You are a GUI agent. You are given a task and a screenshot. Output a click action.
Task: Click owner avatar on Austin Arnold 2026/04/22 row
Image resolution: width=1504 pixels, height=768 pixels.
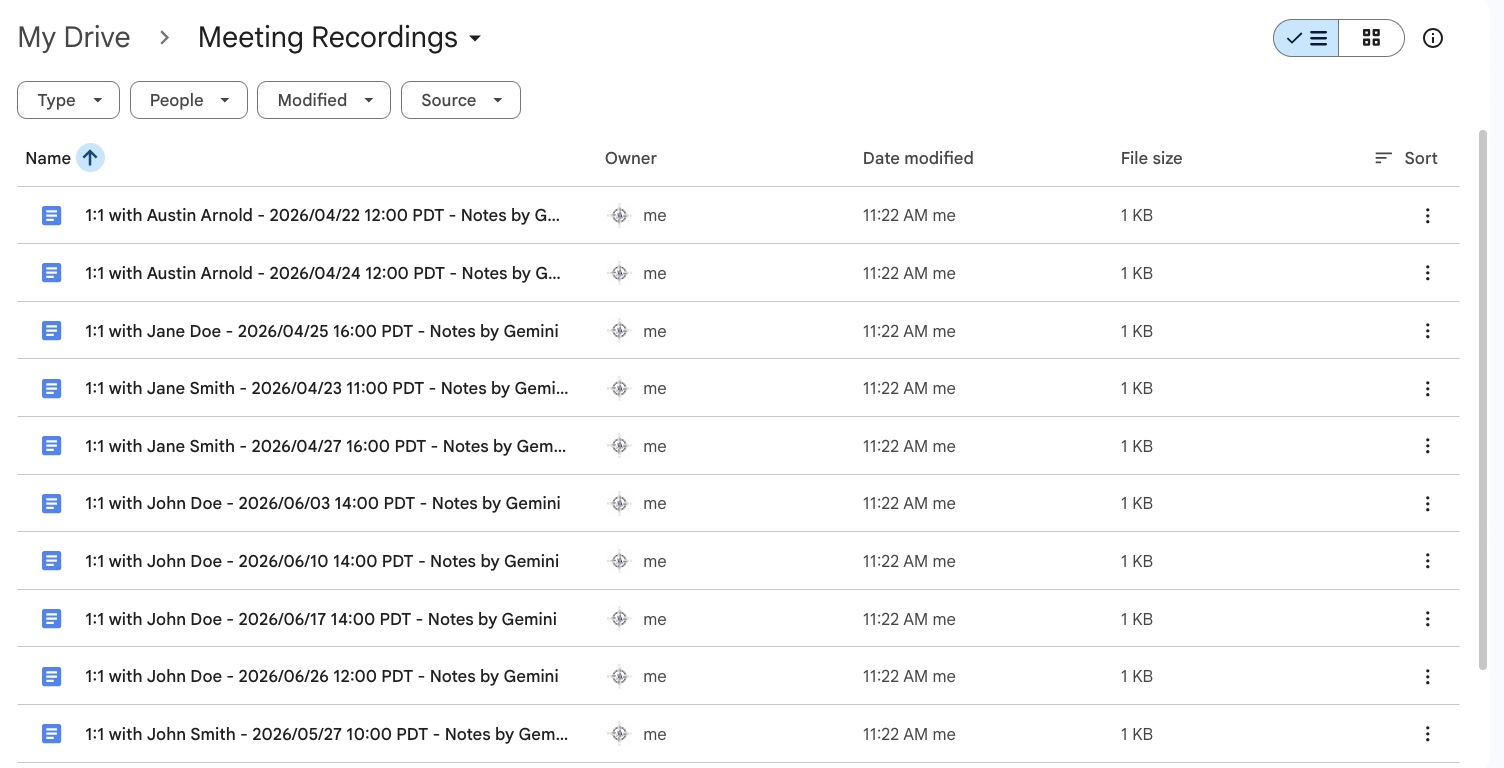click(619, 215)
